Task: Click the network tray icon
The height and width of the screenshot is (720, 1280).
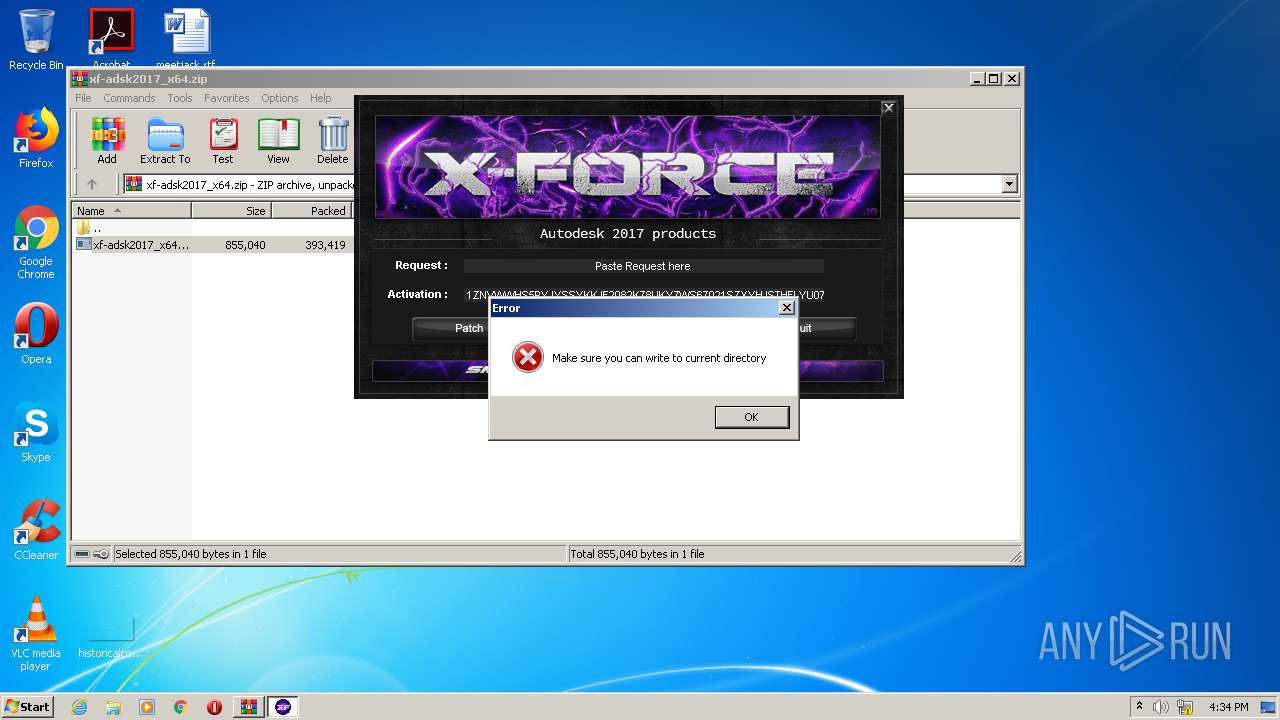Action: click(1185, 707)
